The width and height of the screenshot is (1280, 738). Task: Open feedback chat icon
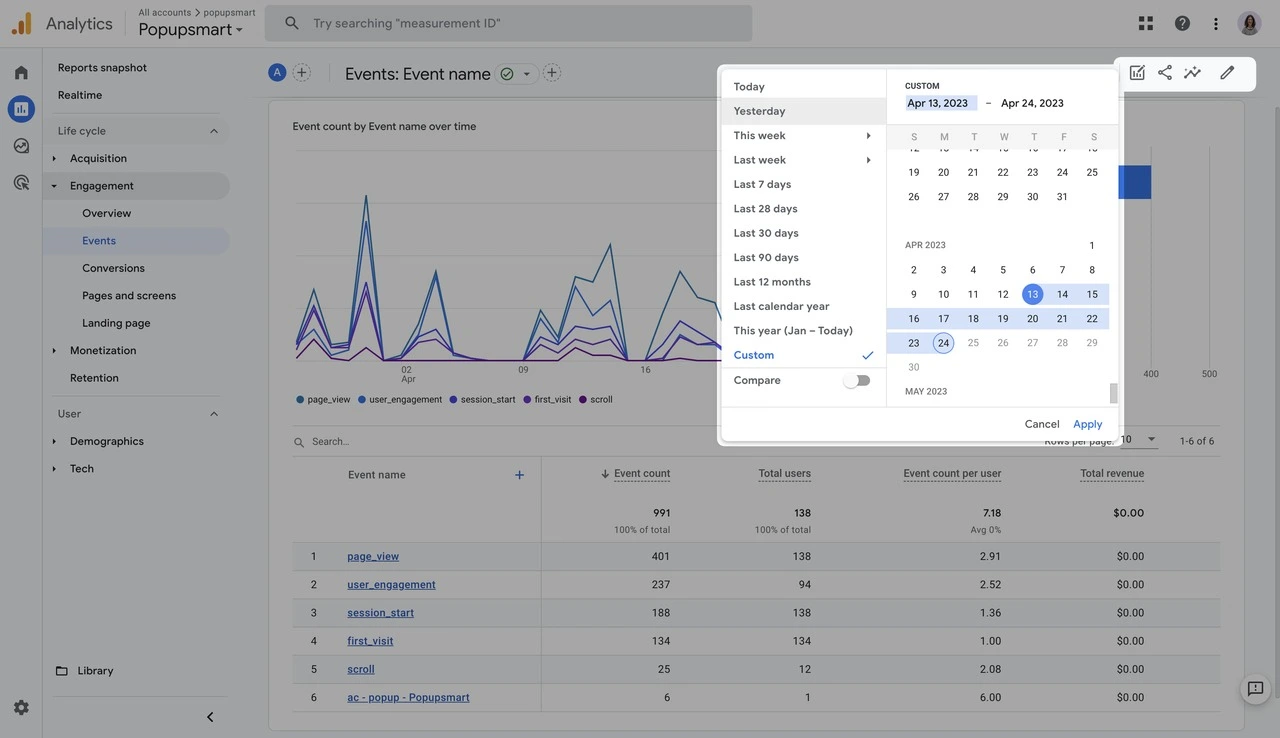click(x=1256, y=688)
